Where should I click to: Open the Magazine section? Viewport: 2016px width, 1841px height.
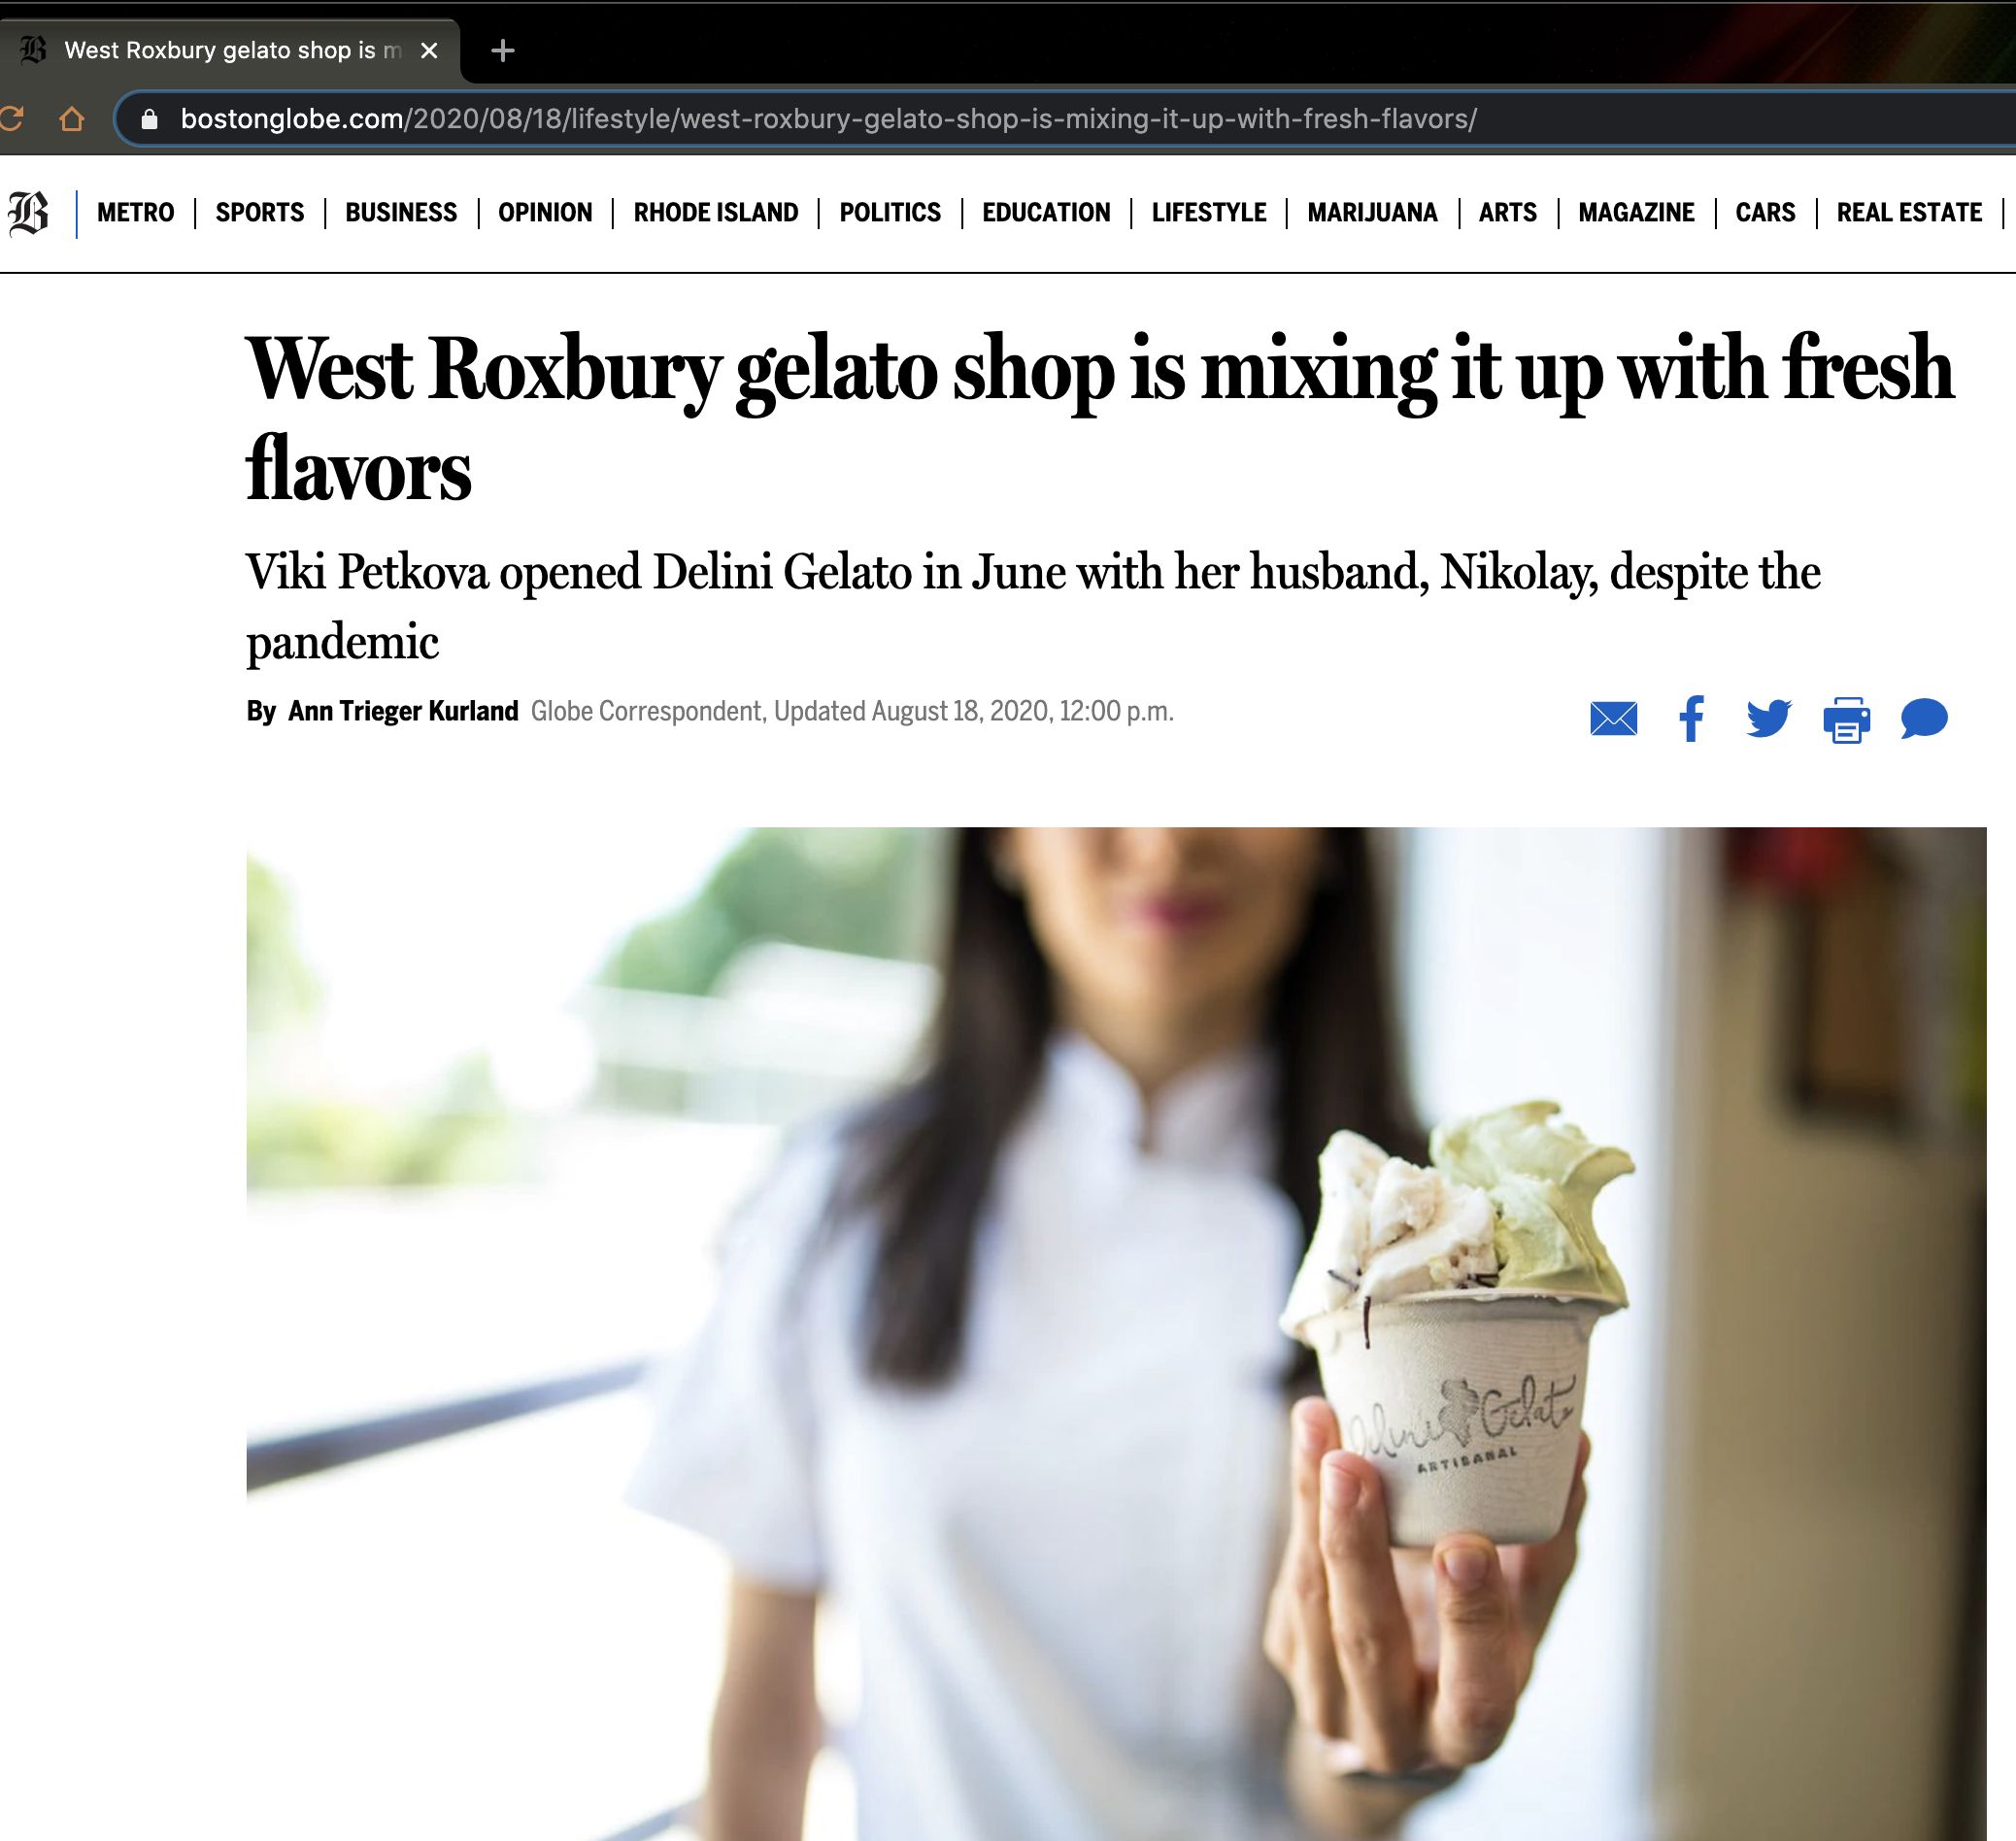[1636, 213]
